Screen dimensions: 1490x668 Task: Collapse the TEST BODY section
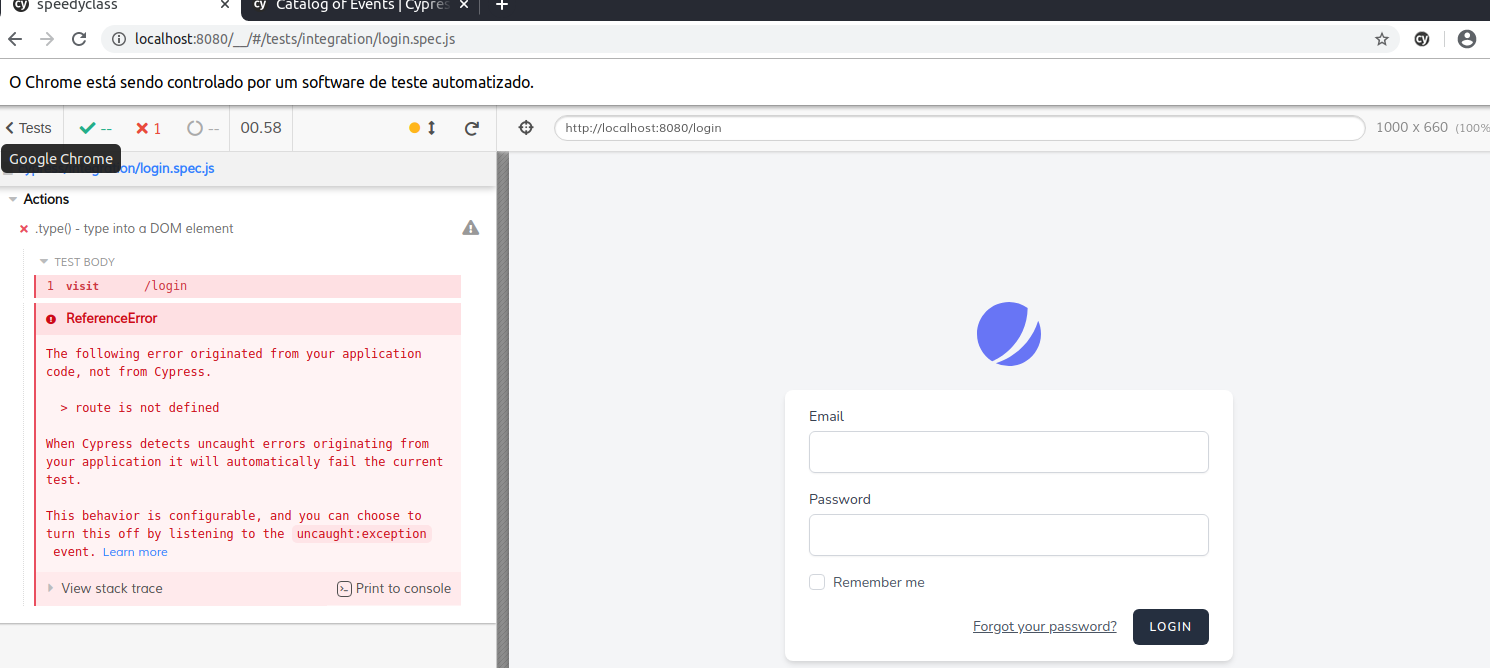point(77,262)
